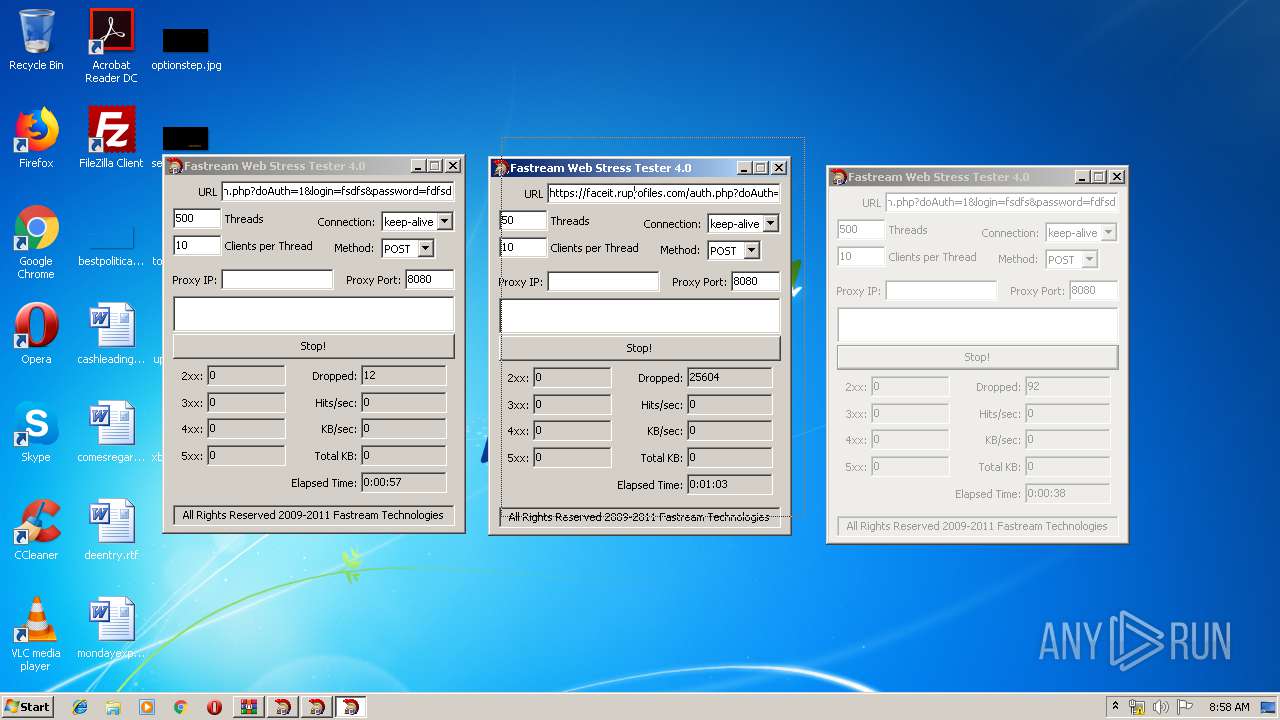
Task: Click the Chrome icon in the taskbar
Action: [180, 707]
